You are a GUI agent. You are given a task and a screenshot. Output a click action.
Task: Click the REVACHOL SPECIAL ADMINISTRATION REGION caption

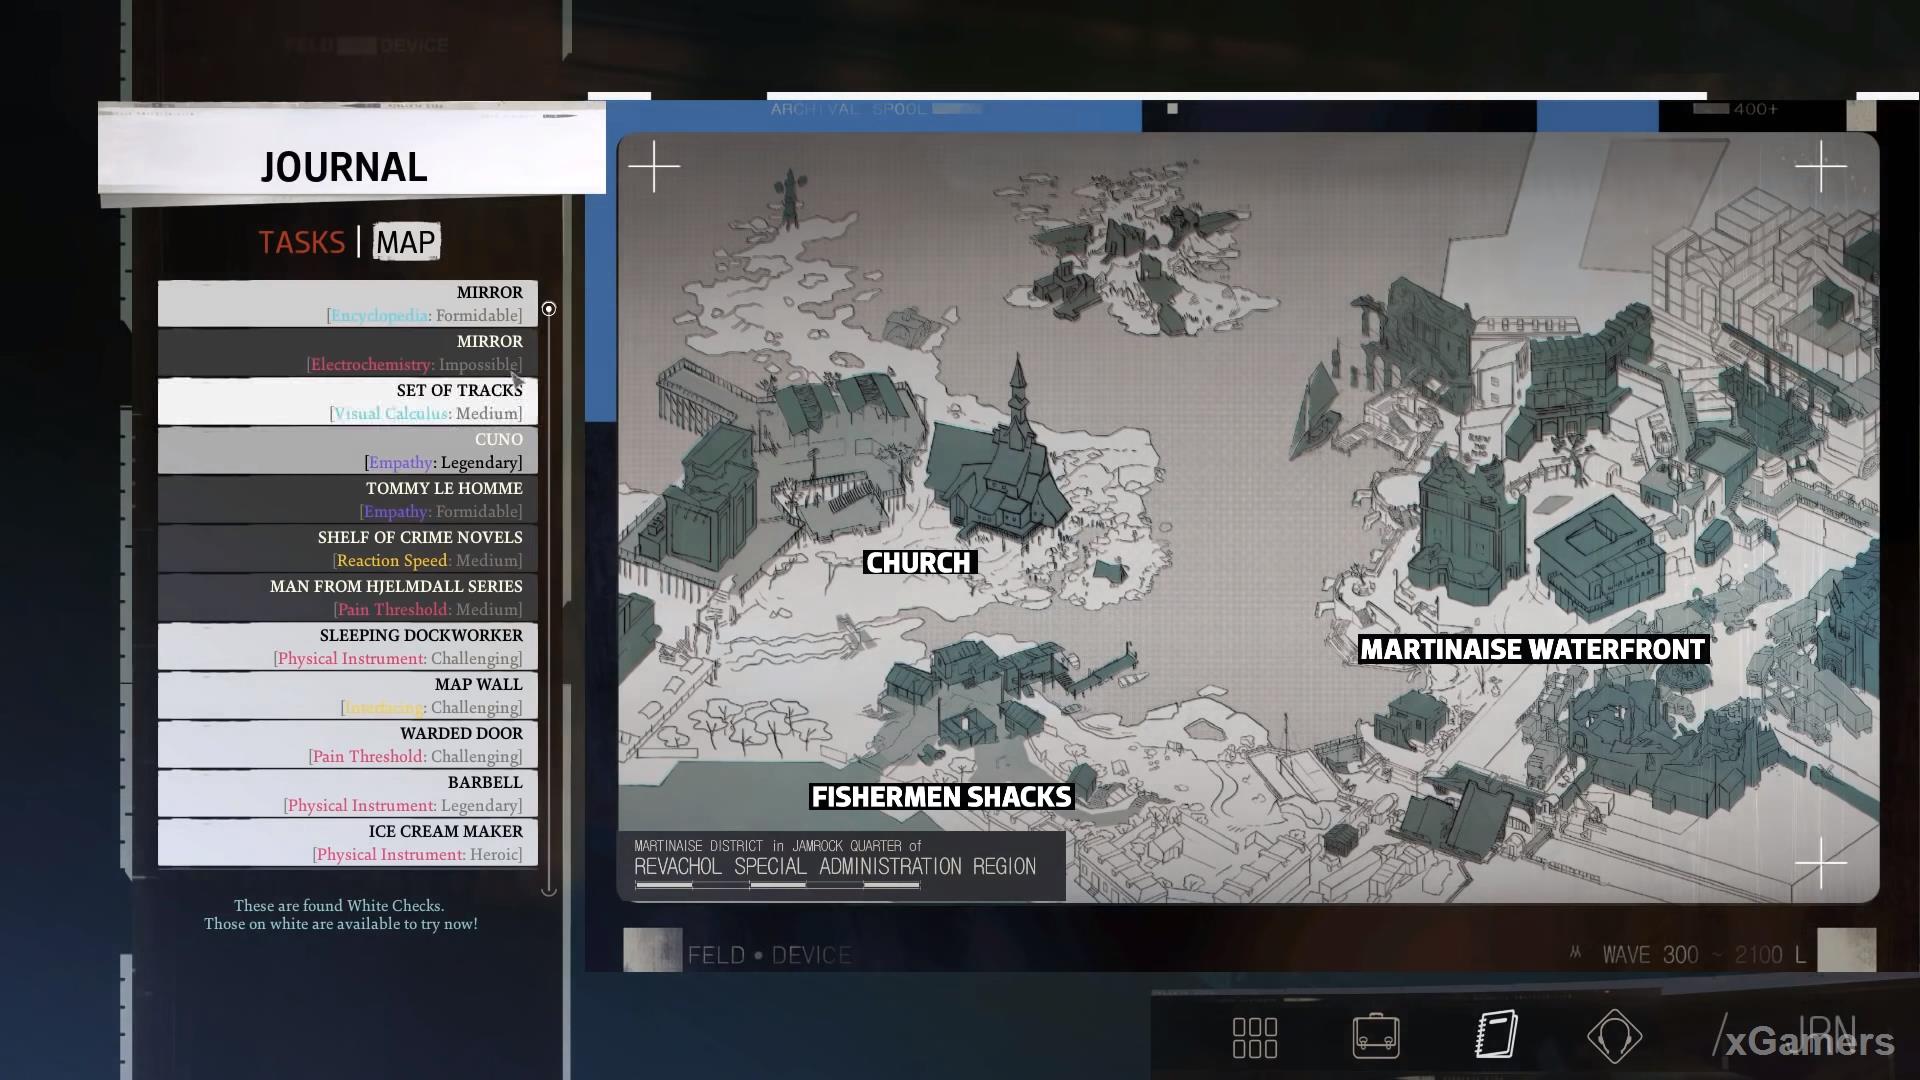(x=835, y=867)
